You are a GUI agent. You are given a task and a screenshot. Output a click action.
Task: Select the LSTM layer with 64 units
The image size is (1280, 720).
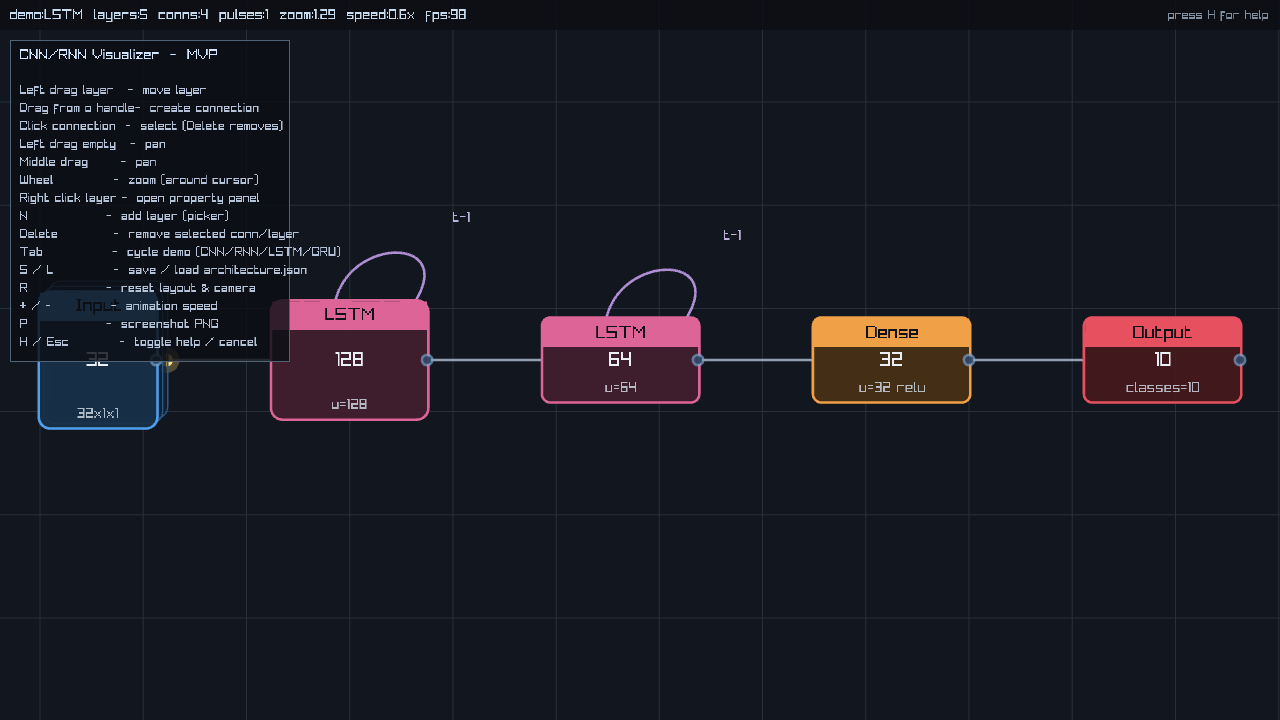[620, 360]
